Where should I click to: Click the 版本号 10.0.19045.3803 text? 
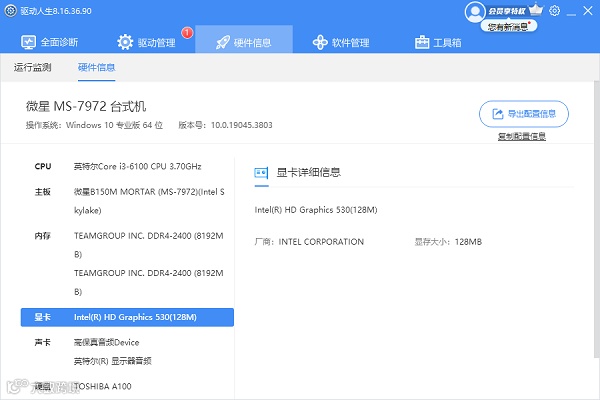(x=225, y=125)
